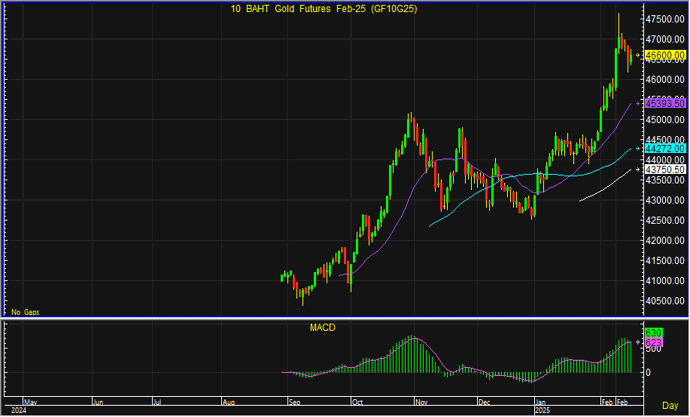
Task: Select Sep on the time axis
Action: pyautogui.click(x=293, y=401)
